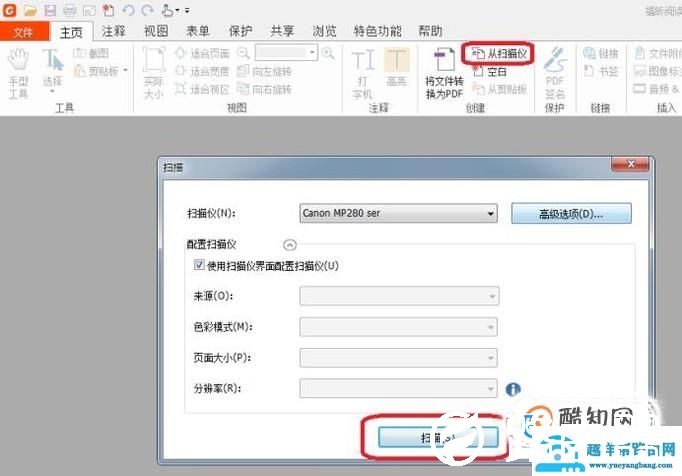Click the Print icon in the quick toolbar
Screen dimensions: 682x476
coord(70,10)
